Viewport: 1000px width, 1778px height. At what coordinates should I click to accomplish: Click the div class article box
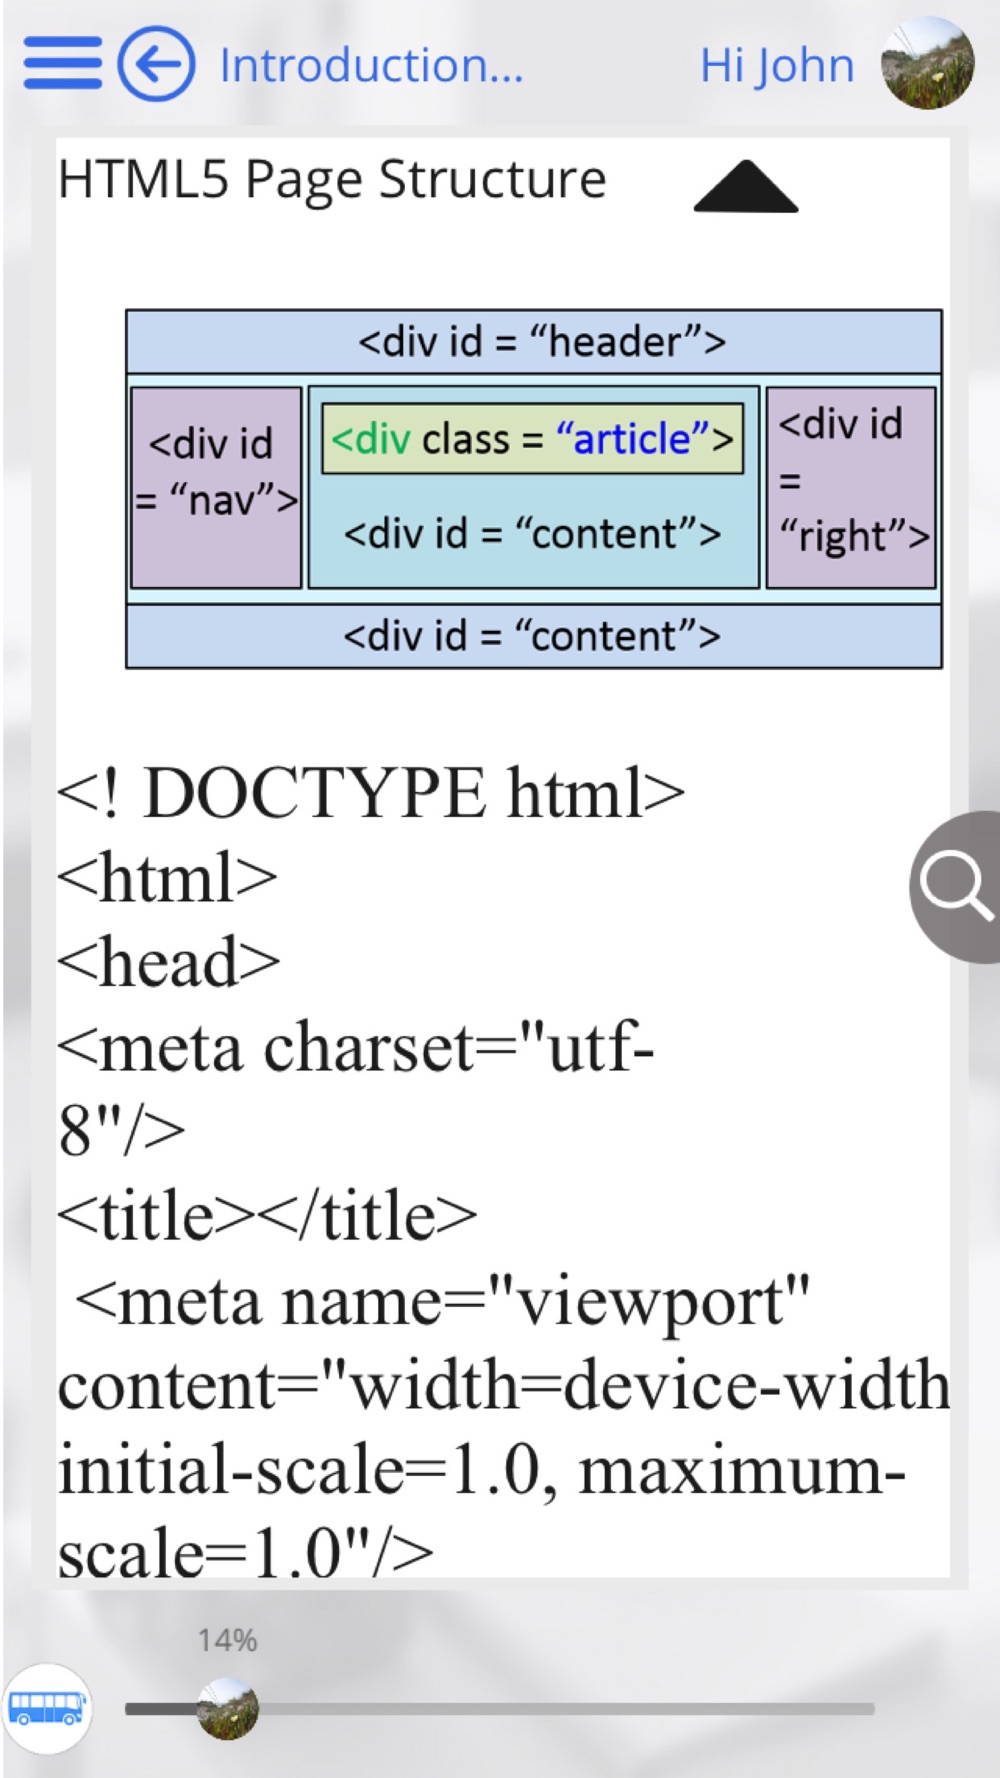(x=533, y=439)
